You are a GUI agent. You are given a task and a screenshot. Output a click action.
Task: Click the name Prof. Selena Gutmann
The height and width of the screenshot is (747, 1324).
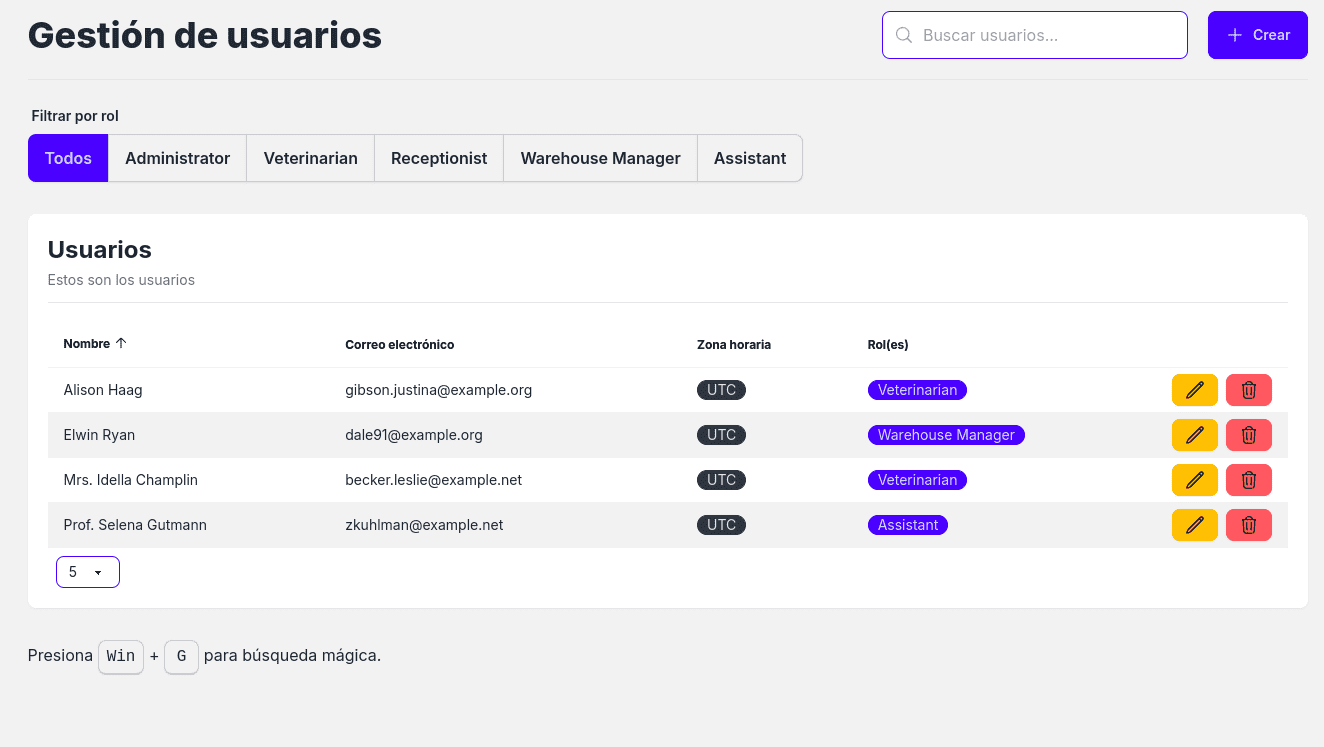pos(135,525)
